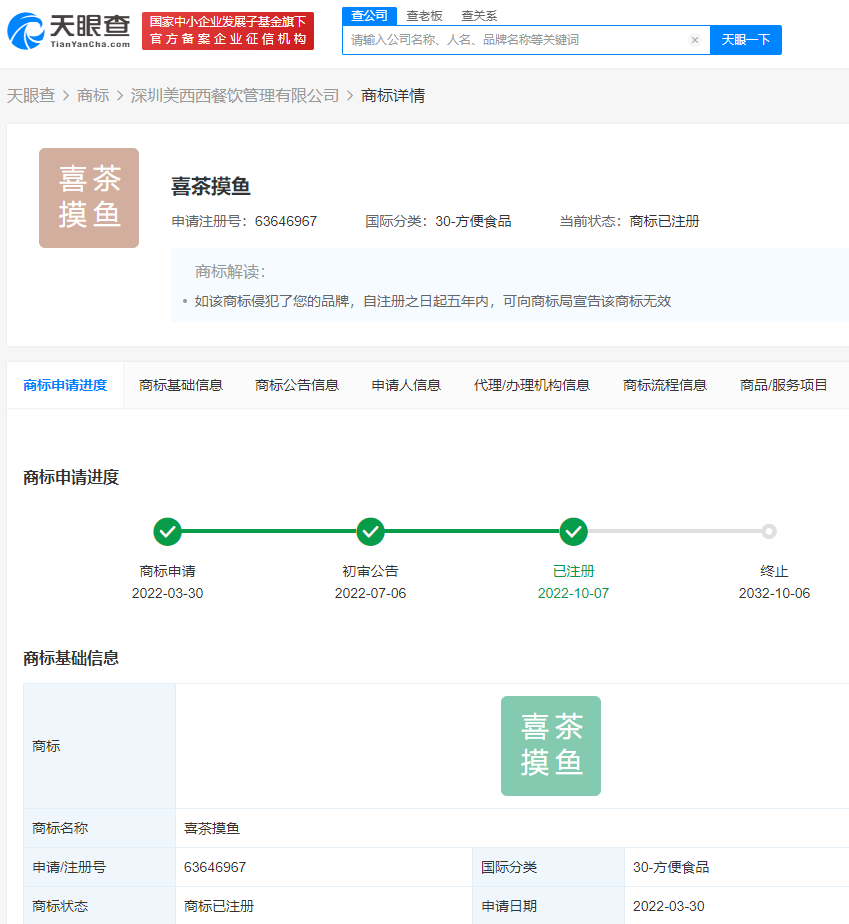Viewport: 849px width, 924px height.
Task: Select the 申请人信息 tab
Action: 405,384
